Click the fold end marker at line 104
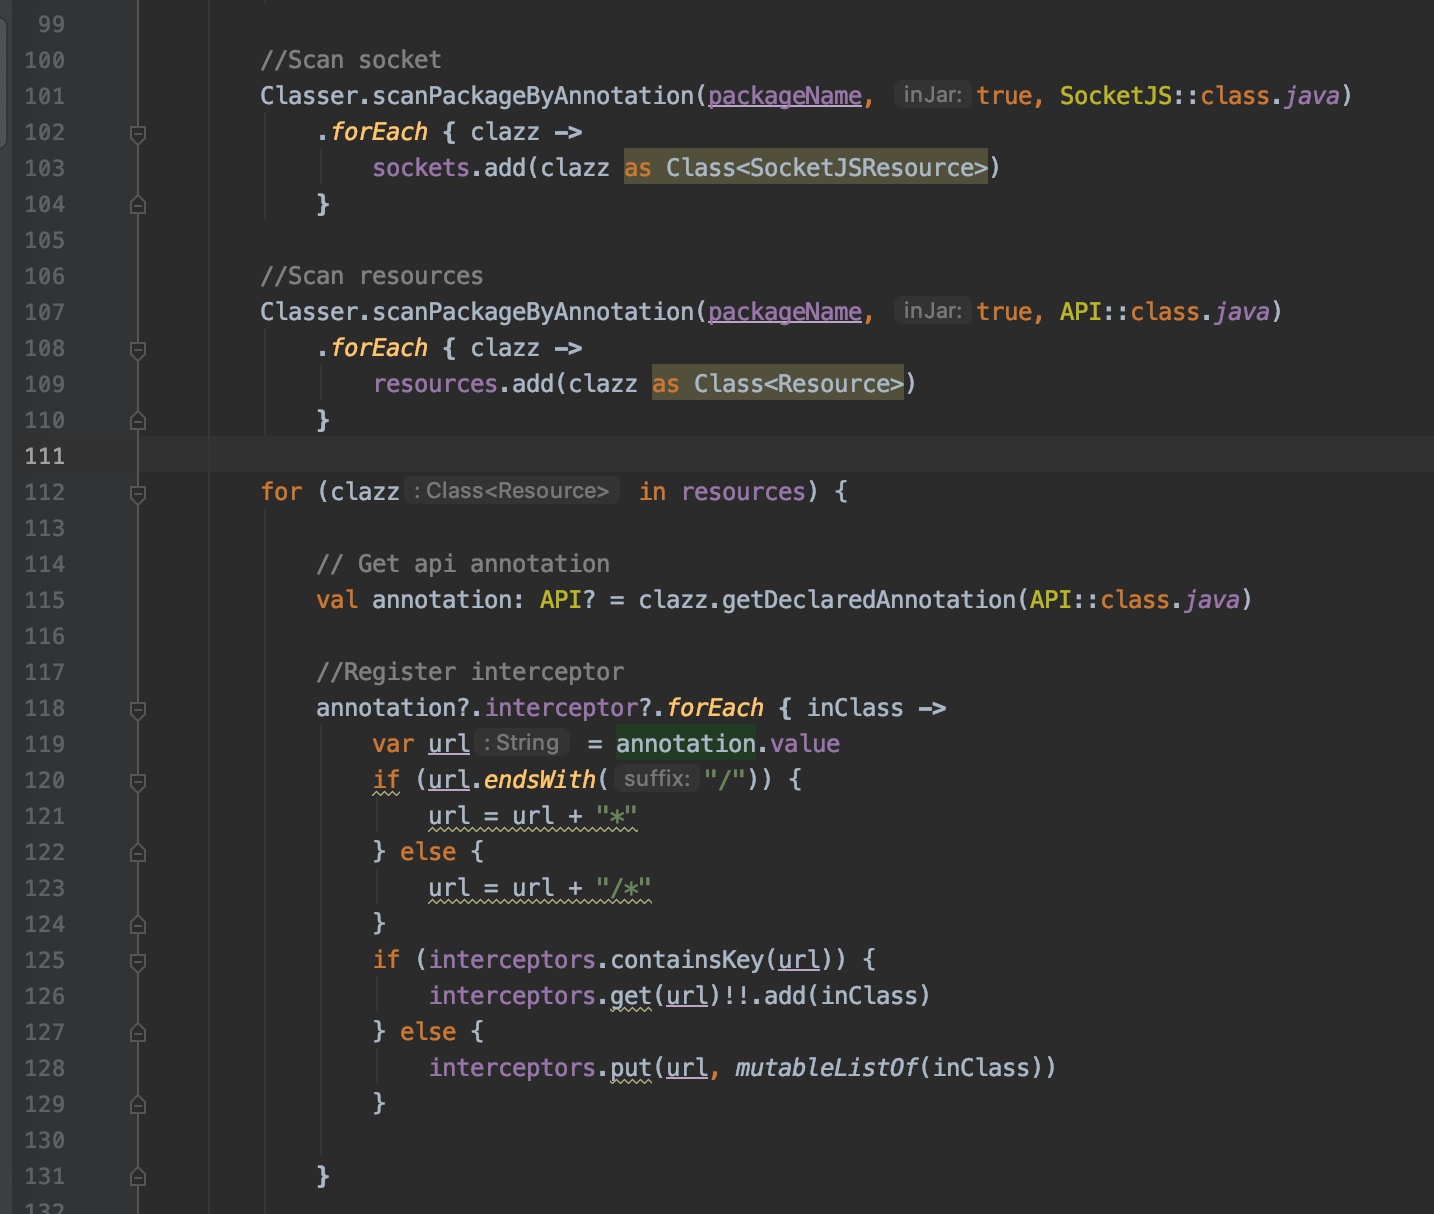The width and height of the screenshot is (1434, 1214). click(138, 204)
